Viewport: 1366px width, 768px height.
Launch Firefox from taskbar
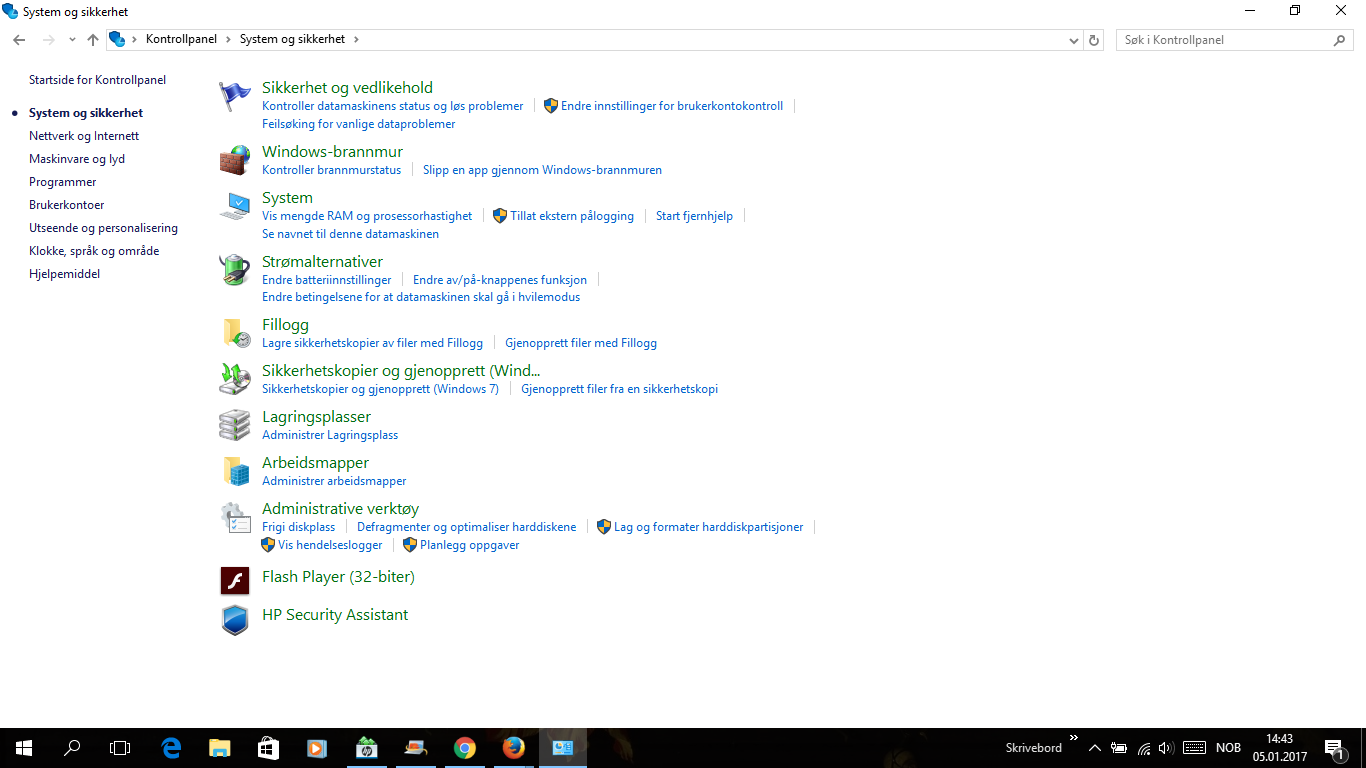[x=513, y=748]
